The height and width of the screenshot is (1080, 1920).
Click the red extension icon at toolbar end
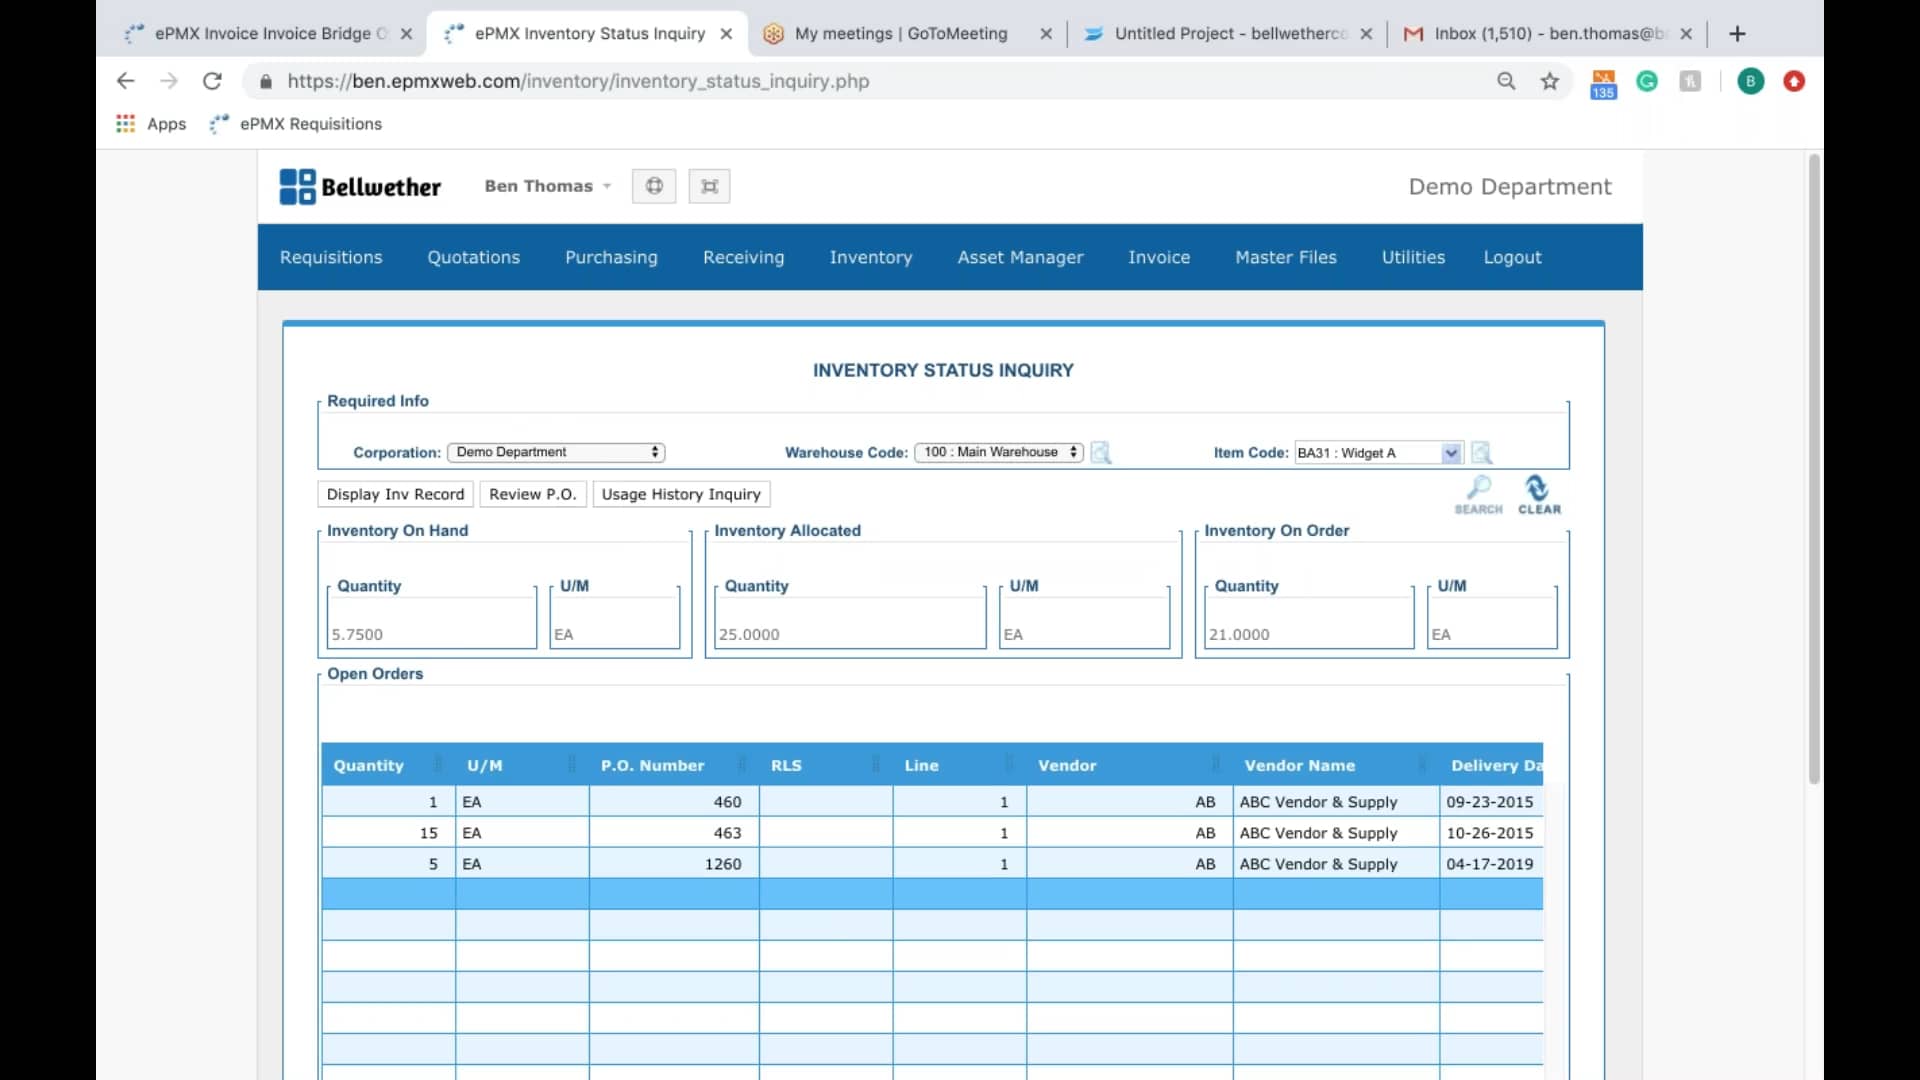click(1794, 81)
